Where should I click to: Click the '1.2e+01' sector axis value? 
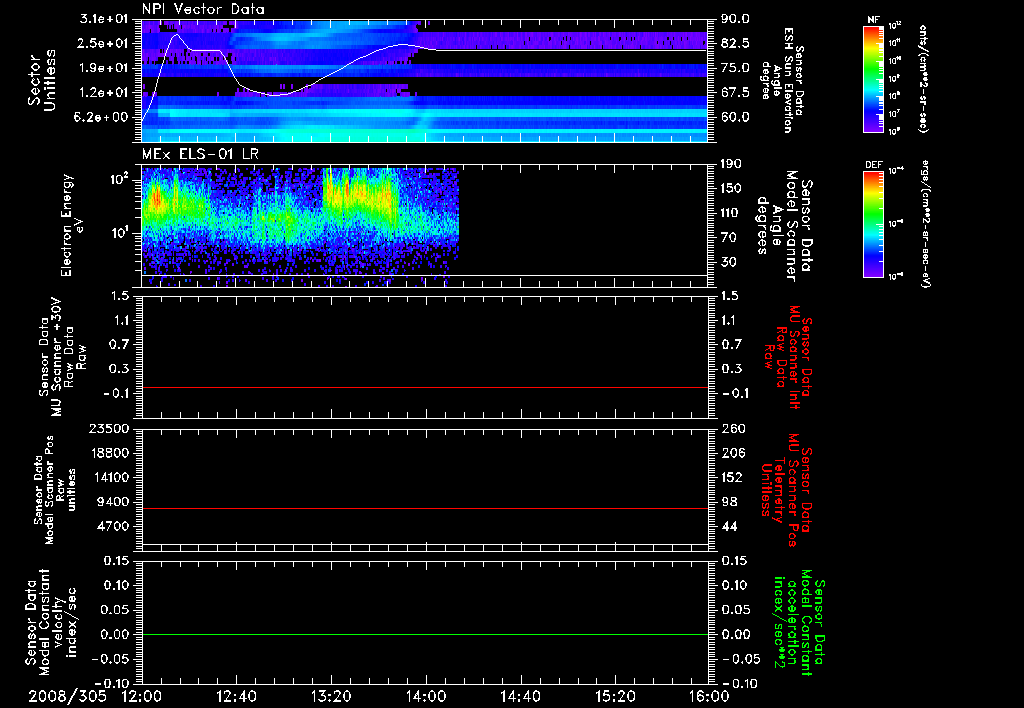coord(103,92)
